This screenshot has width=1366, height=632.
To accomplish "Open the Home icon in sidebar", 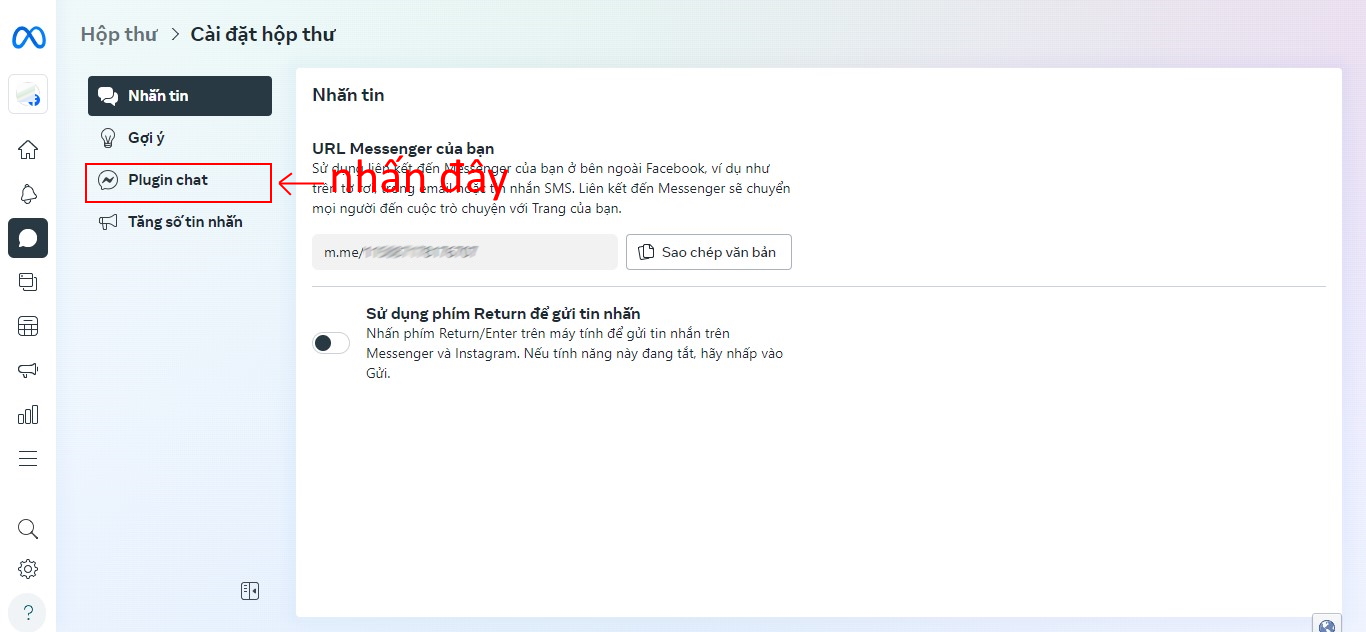I will 28,150.
